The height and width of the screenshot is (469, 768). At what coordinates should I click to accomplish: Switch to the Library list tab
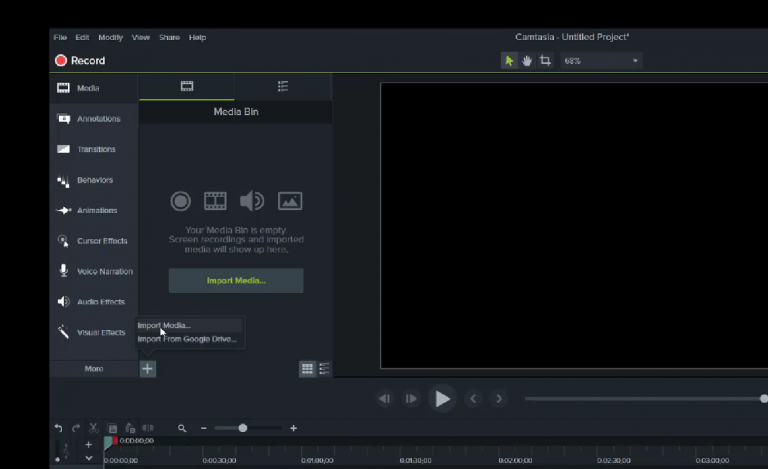[283, 87]
